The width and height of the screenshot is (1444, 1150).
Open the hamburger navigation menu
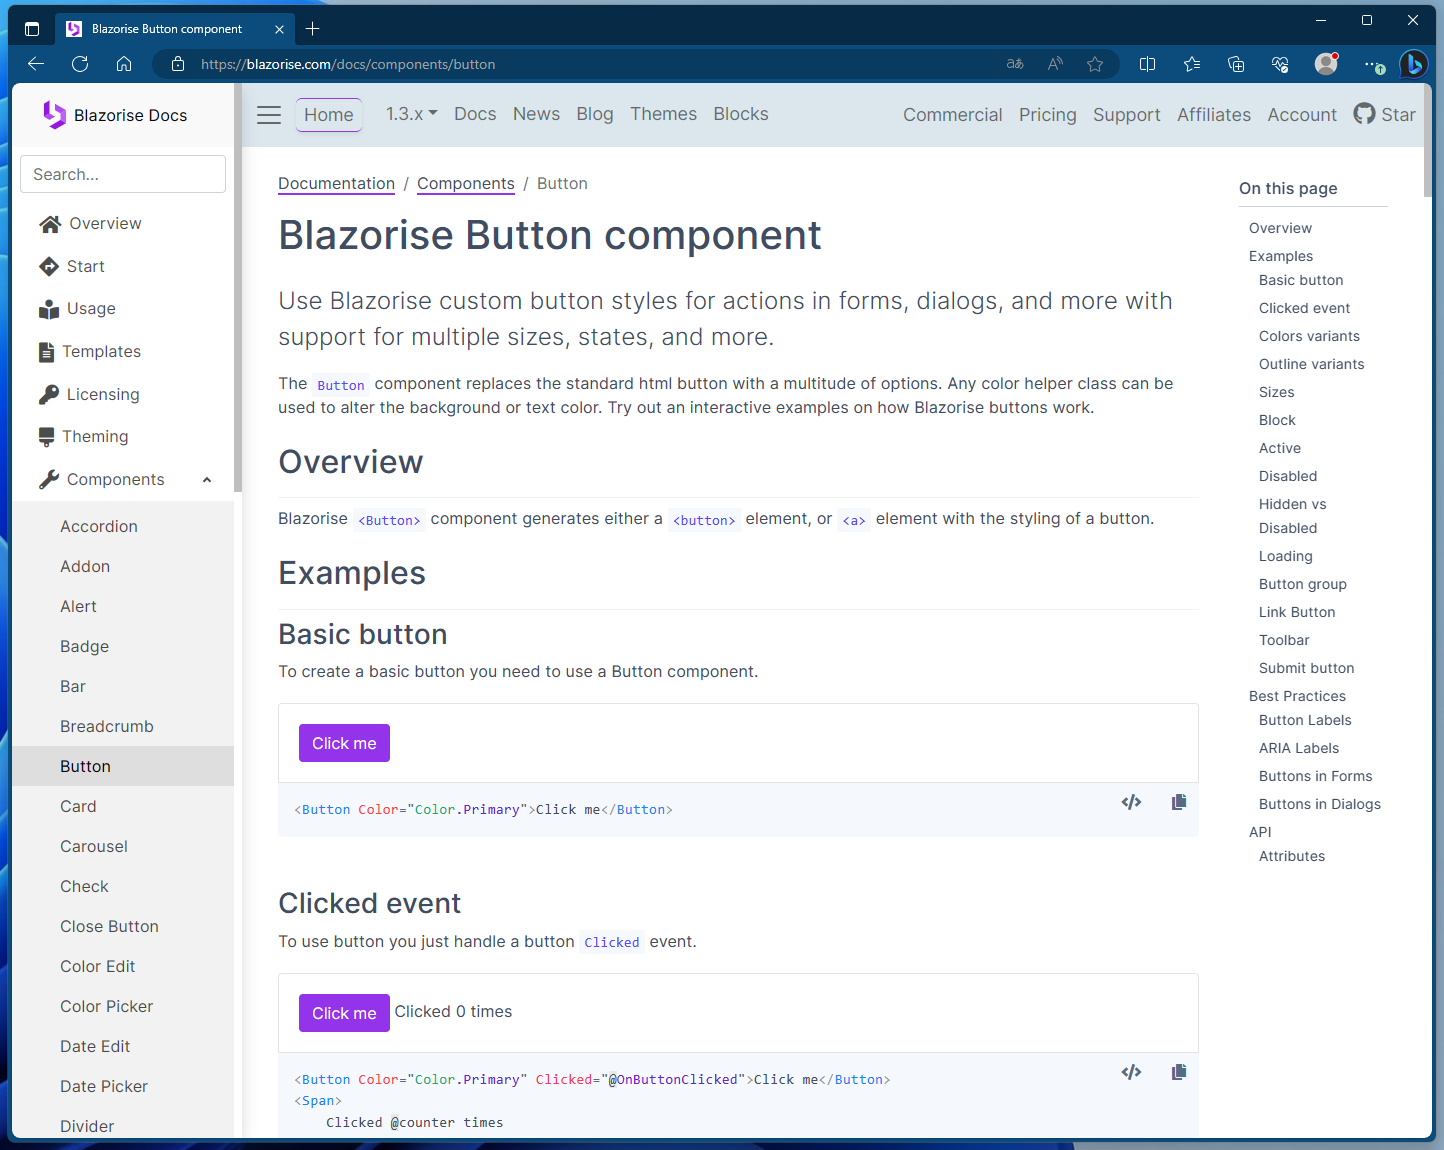(x=268, y=114)
